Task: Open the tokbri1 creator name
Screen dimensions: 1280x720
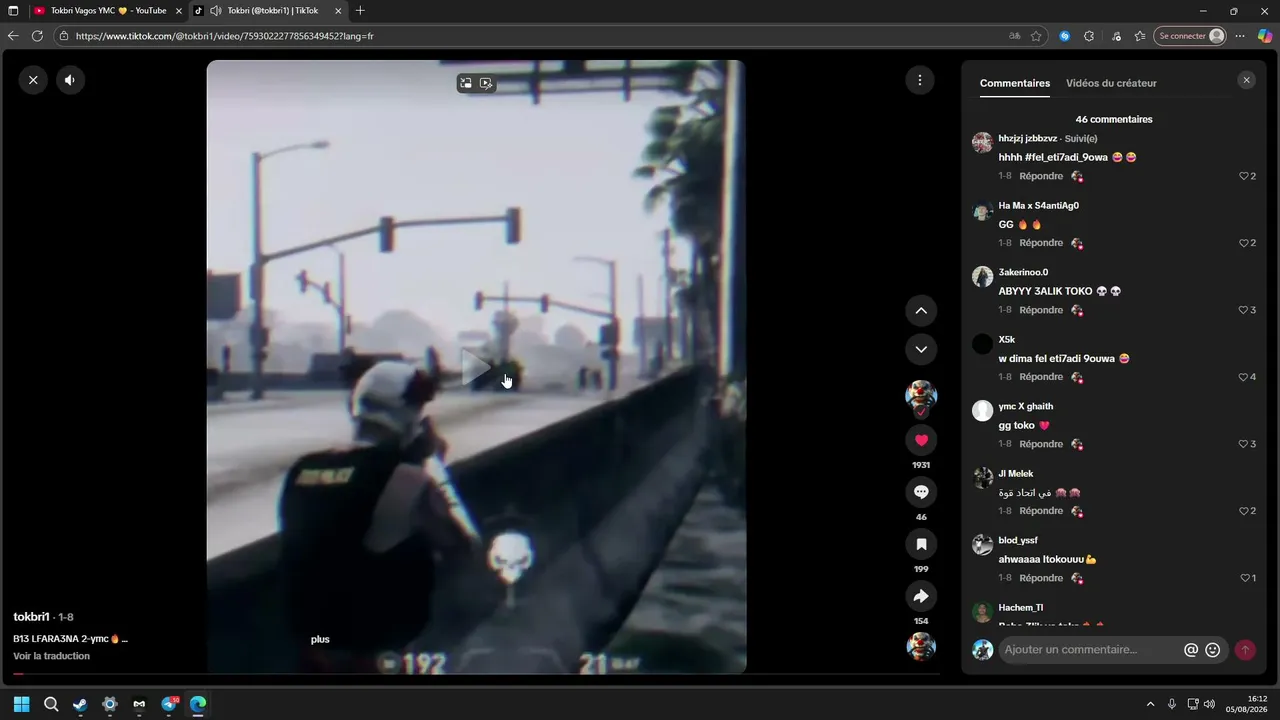Action: [x=31, y=617]
